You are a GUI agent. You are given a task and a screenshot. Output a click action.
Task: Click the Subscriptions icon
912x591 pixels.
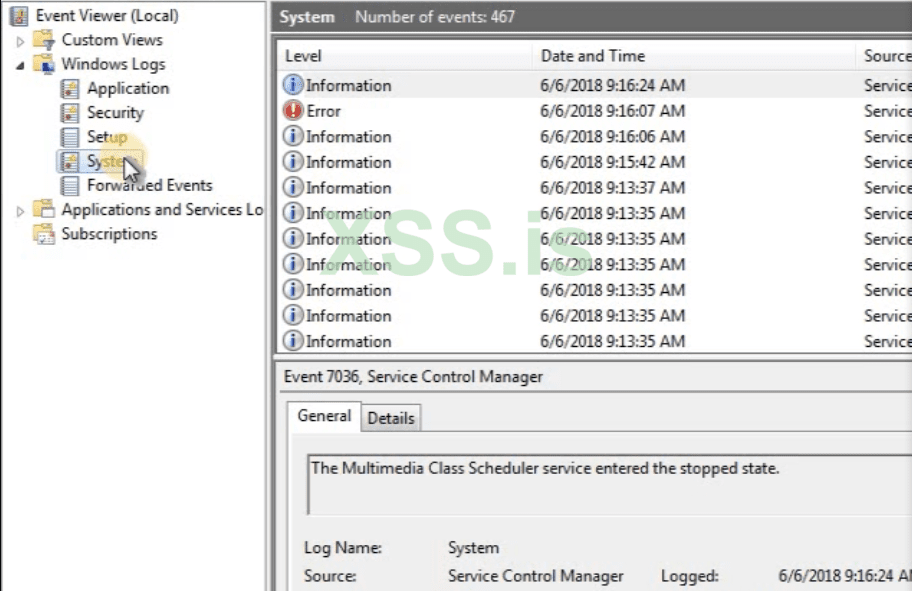click(x=44, y=234)
